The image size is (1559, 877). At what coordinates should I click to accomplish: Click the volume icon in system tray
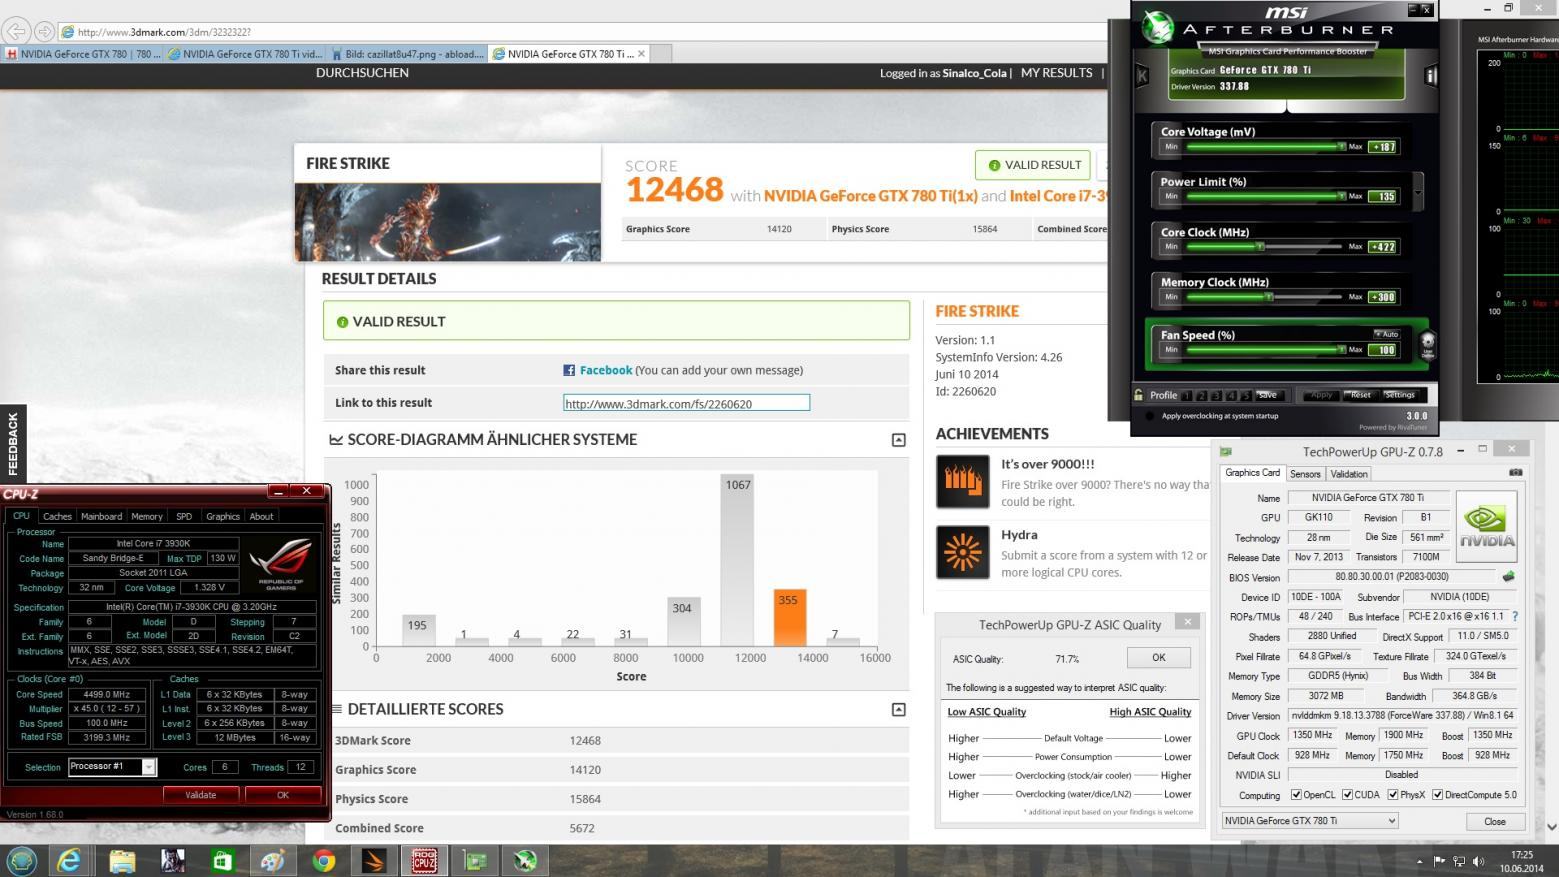click(x=1479, y=861)
